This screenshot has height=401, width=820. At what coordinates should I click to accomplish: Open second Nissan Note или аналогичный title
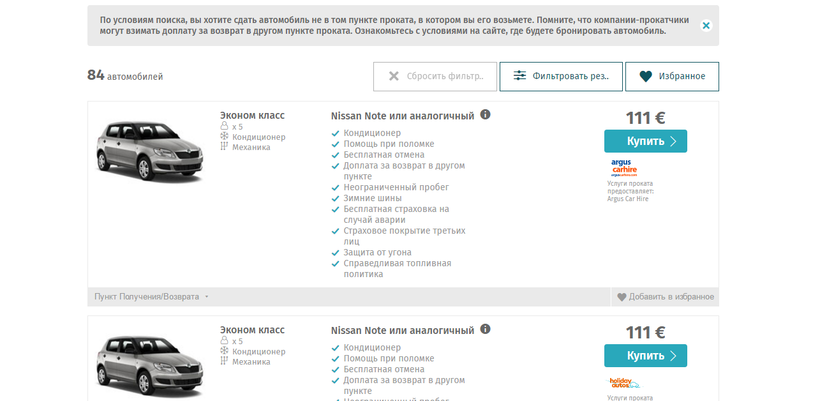[402, 330]
